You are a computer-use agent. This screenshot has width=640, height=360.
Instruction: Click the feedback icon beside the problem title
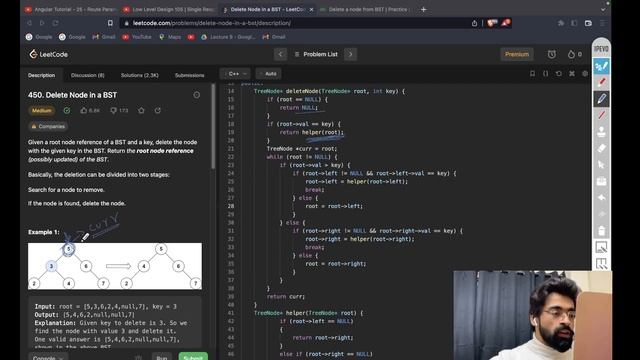click(196, 95)
